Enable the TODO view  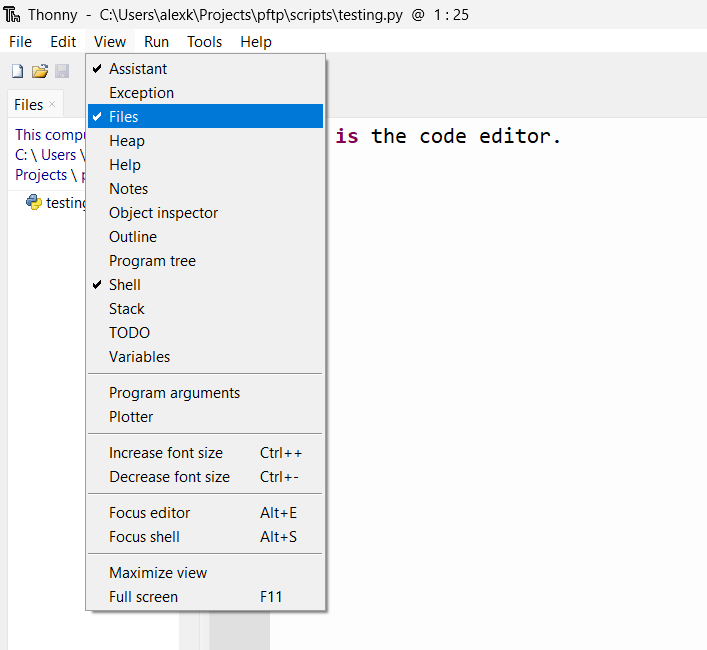(205, 333)
